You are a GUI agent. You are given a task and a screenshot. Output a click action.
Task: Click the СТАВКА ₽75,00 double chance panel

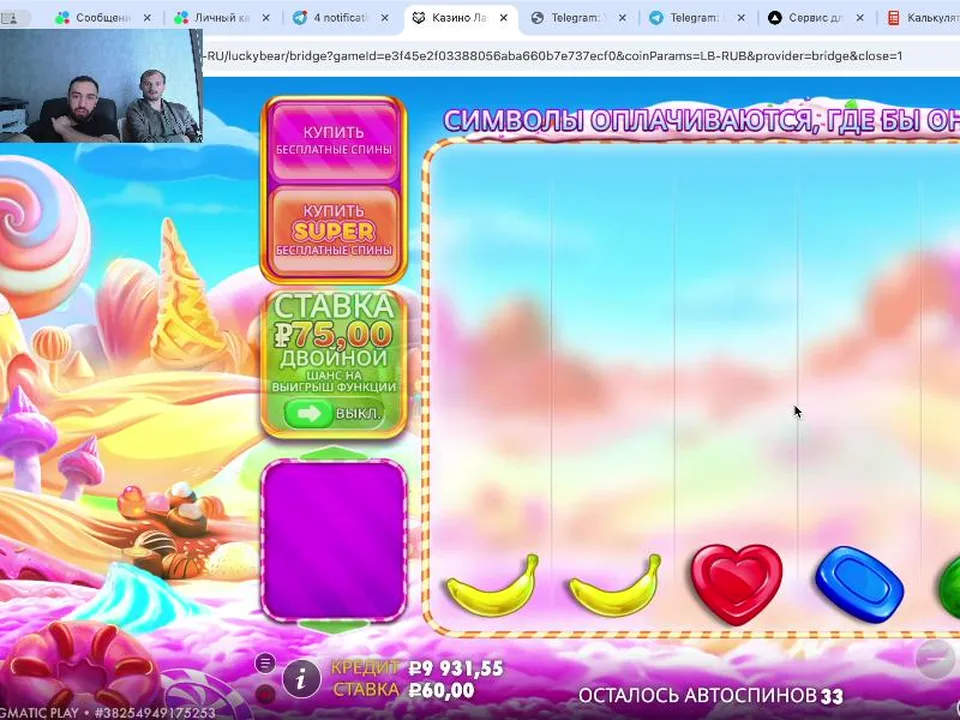tap(334, 364)
